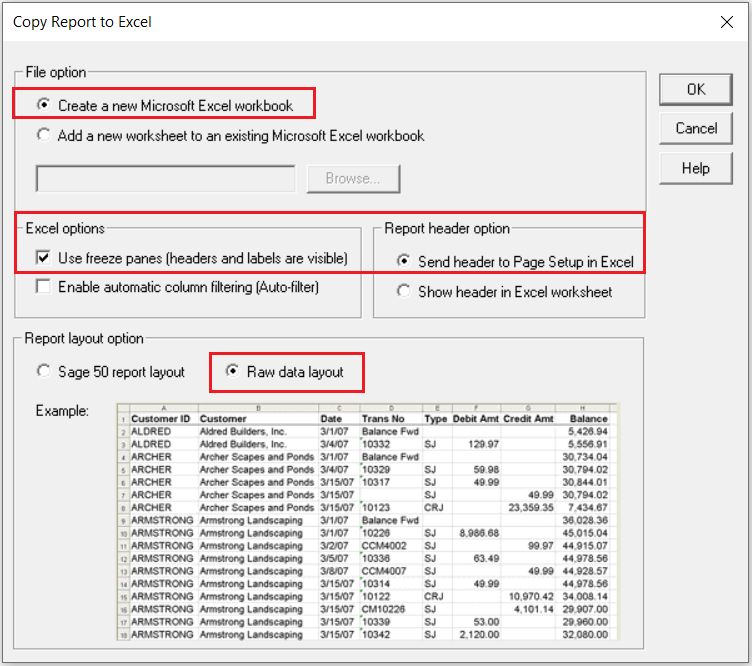Click the 'Debit Amt' header in example

(x=476, y=419)
